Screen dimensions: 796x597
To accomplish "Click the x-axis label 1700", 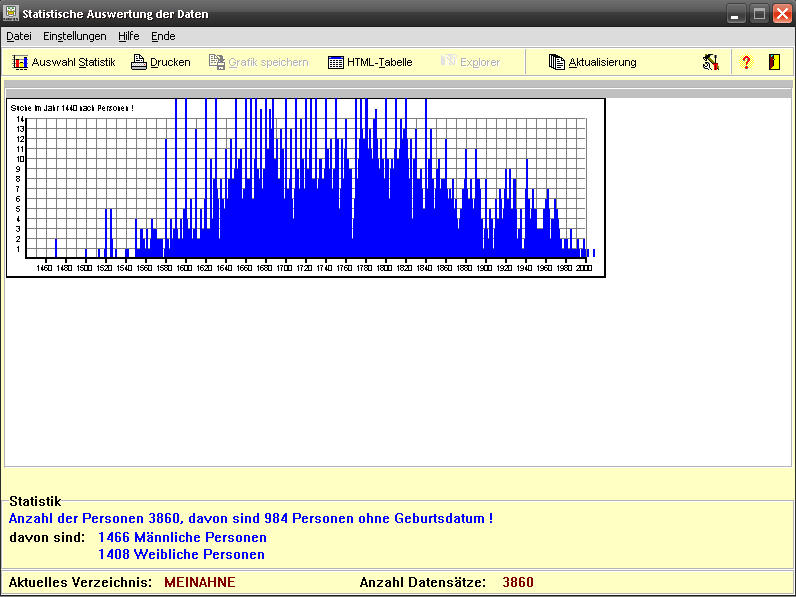I will click(284, 268).
